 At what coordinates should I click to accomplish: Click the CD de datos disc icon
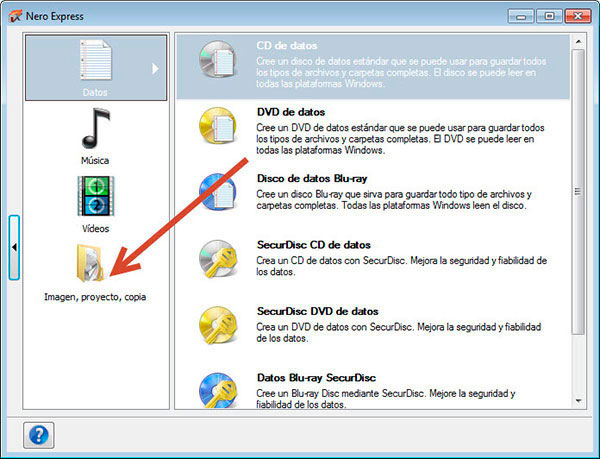pos(217,59)
